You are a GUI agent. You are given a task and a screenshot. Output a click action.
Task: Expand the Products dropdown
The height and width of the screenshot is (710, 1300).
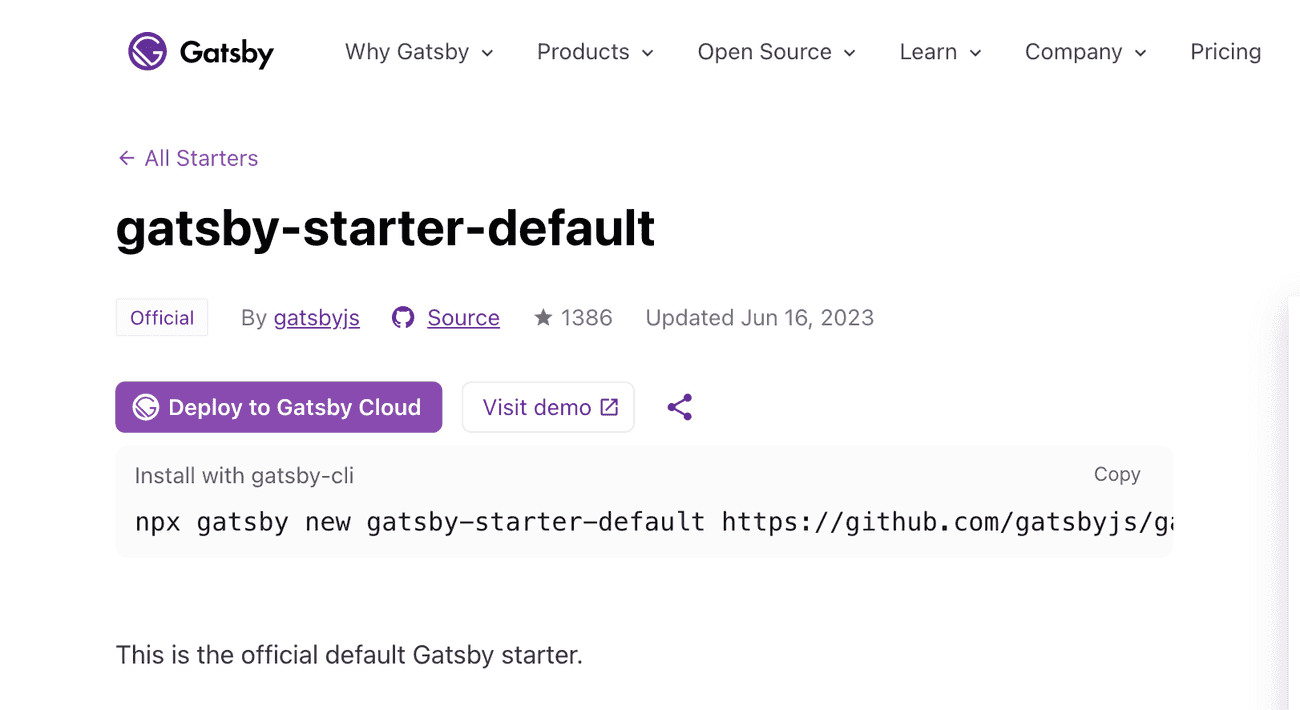[x=595, y=52]
